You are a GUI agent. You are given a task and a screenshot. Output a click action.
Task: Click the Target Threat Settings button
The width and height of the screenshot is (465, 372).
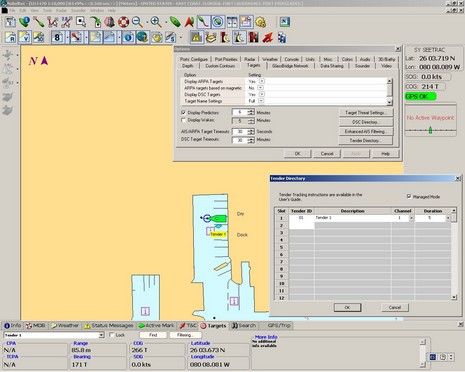(x=365, y=113)
